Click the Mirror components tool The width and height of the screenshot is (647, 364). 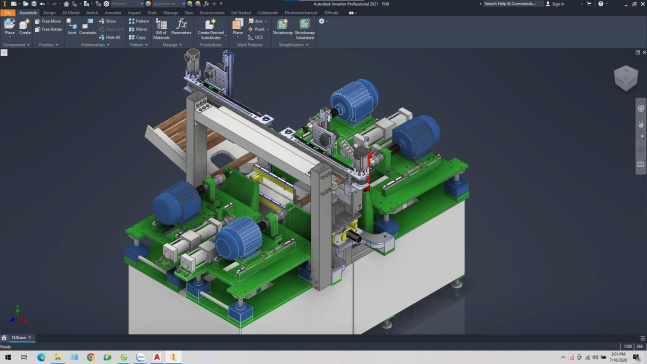(x=138, y=29)
